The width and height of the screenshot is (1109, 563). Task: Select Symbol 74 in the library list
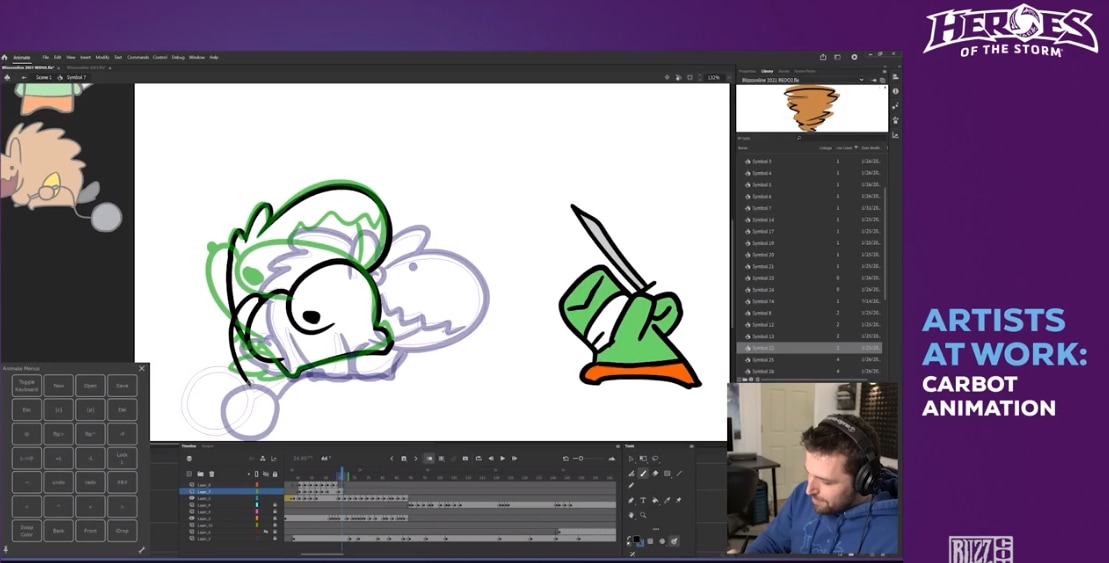810,301
